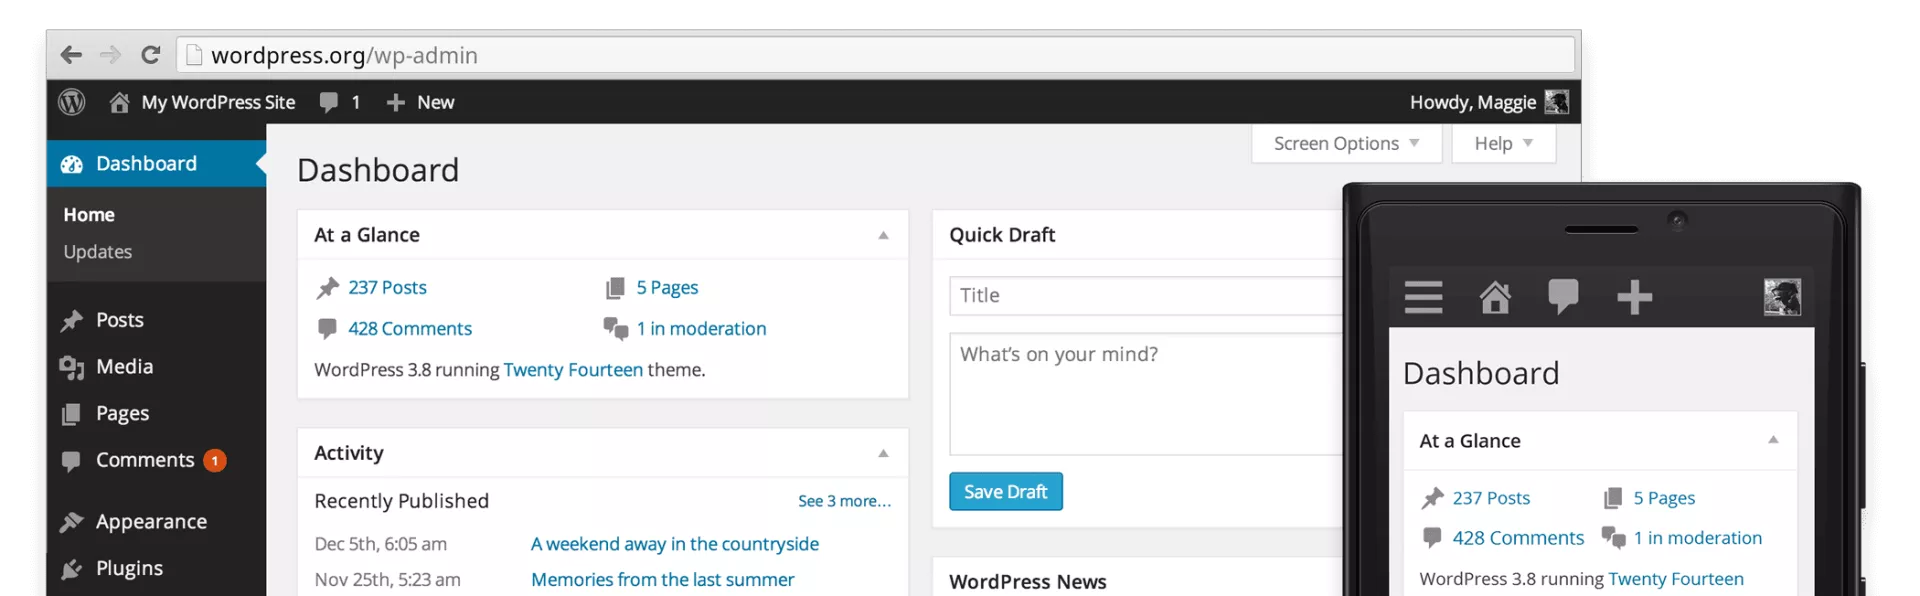Screen dimensions: 1920x596
Task: Tap the 5 Pages link on phone
Action: coord(1665,498)
